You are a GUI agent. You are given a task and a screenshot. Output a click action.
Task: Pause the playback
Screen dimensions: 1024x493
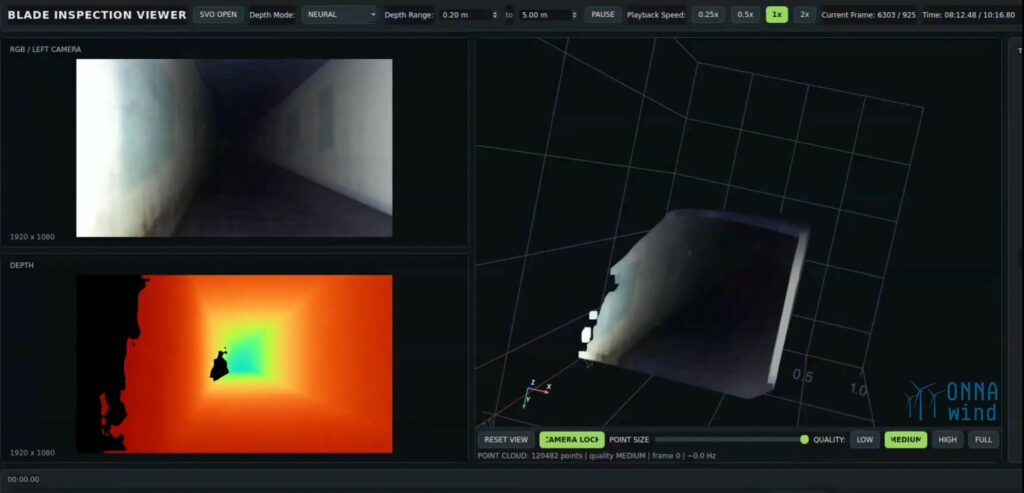(x=602, y=14)
